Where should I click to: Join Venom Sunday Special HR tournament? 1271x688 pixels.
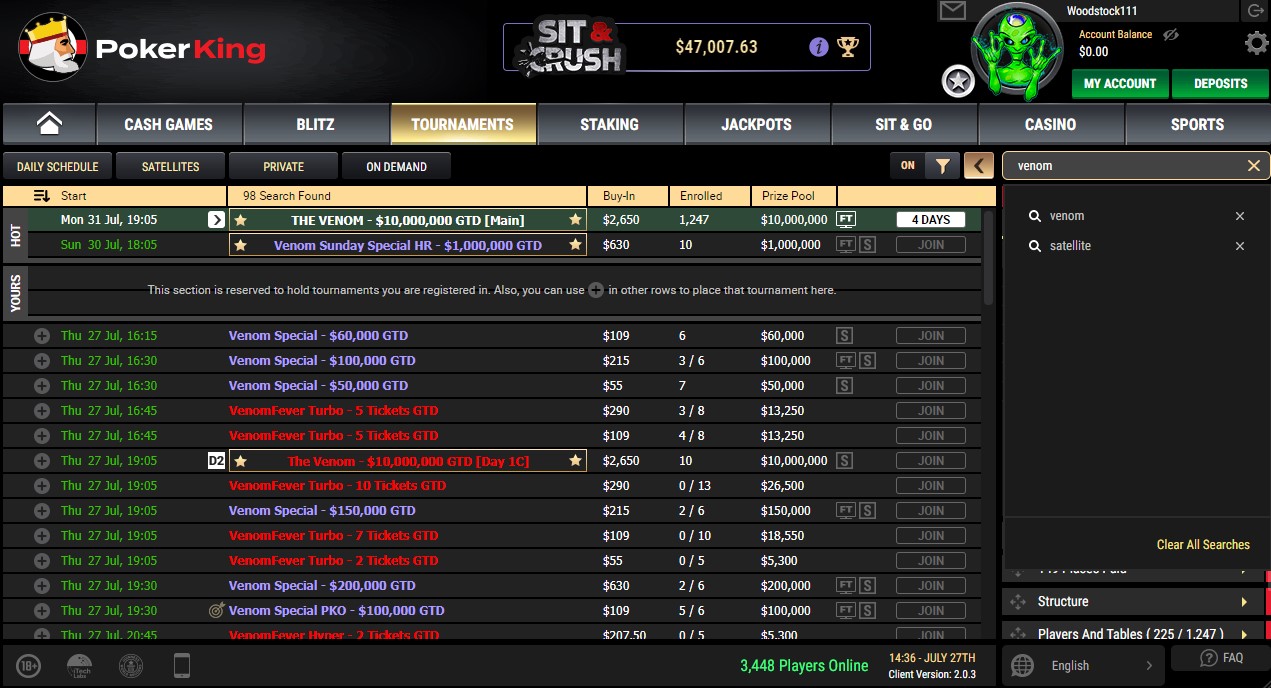tap(931, 245)
